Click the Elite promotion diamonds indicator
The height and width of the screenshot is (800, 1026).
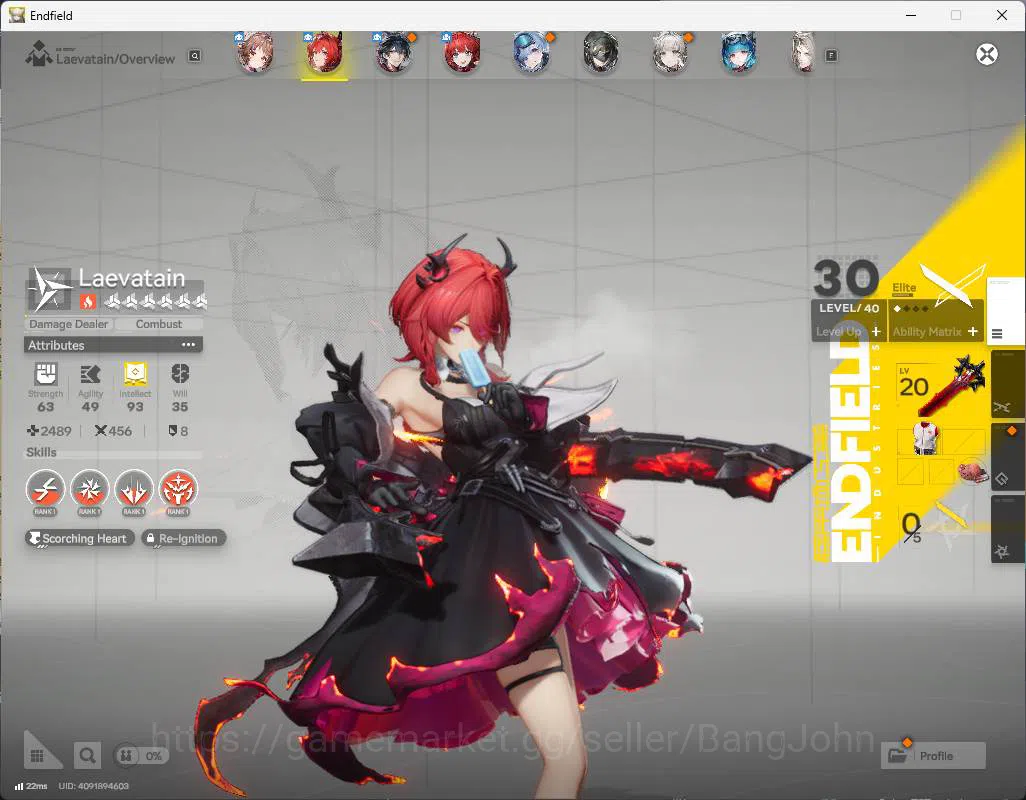[x=911, y=308]
